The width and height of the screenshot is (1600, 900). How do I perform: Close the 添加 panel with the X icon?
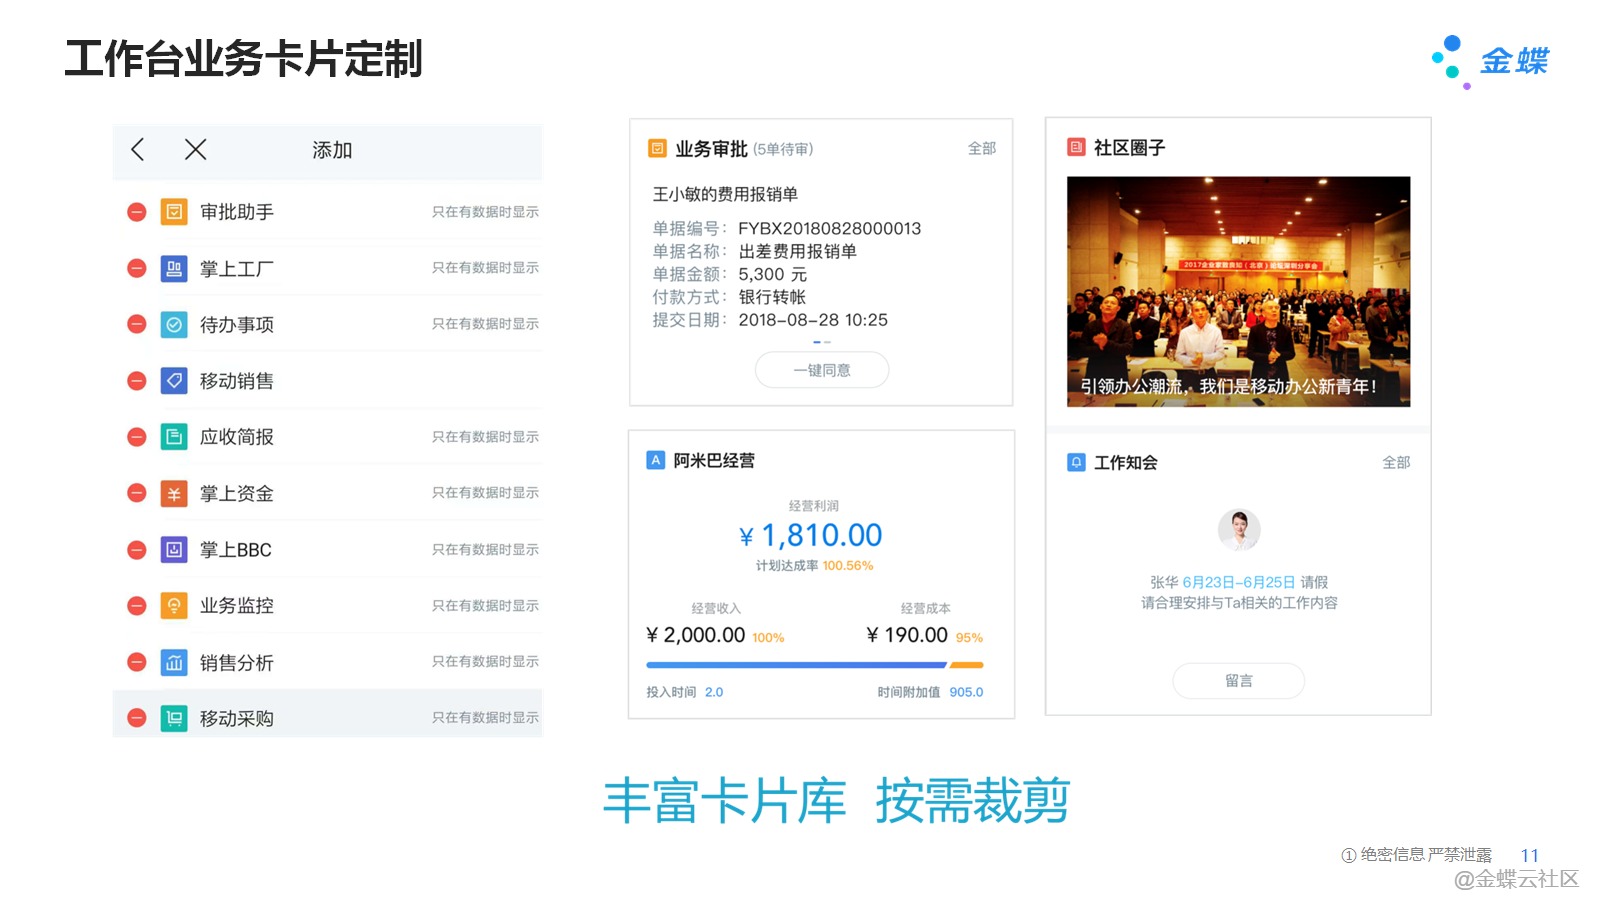pyautogui.click(x=196, y=150)
